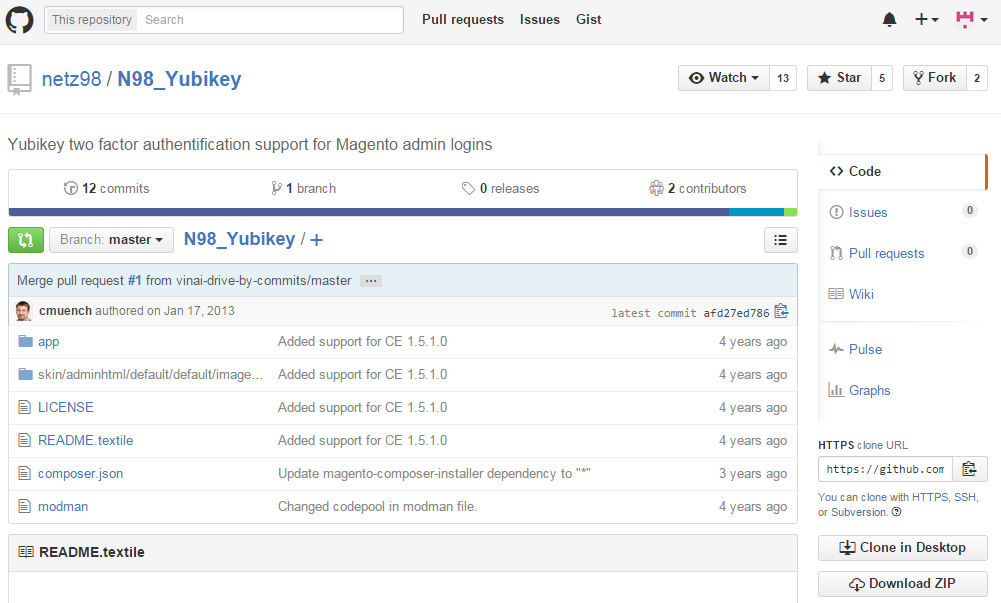Go to Pull requests in top navigation

[463, 20]
